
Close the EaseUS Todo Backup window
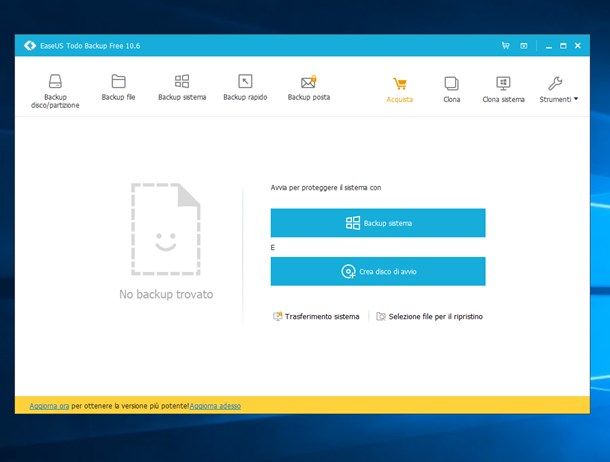pos(578,46)
